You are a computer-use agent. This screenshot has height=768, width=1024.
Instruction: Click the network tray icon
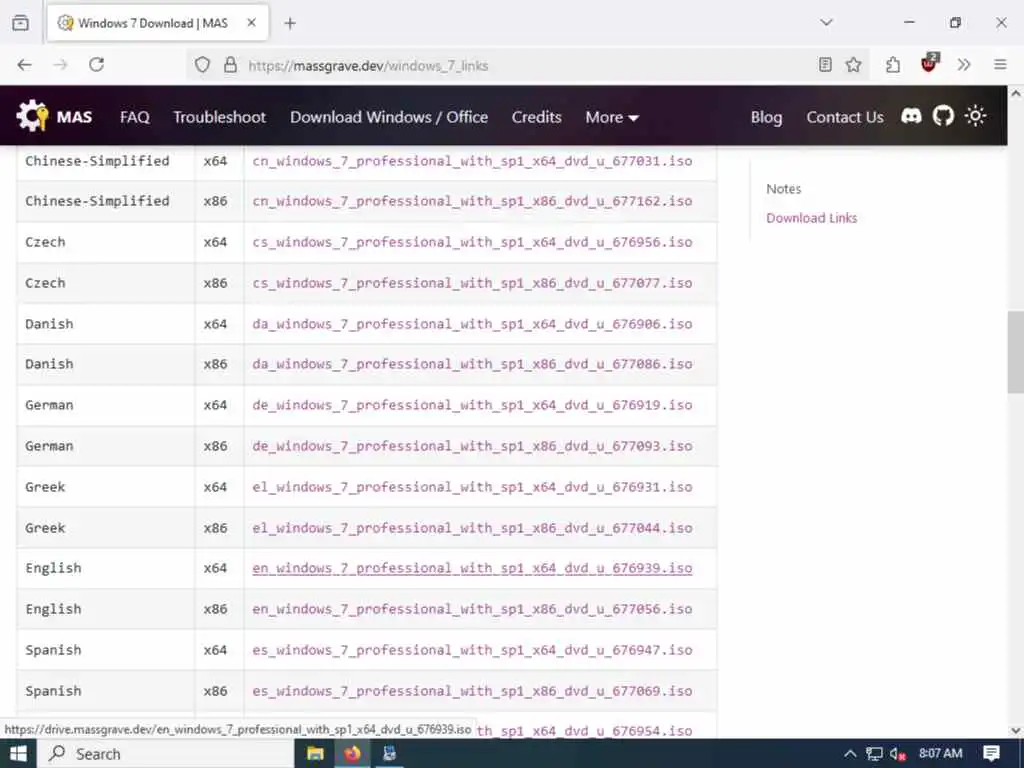tap(874, 754)
